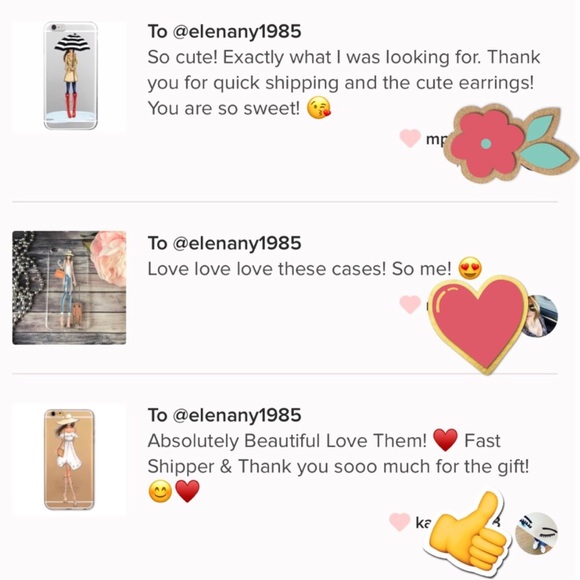
Task: Open the closed-eye illustration profile avatar
Action: (536, 533)
